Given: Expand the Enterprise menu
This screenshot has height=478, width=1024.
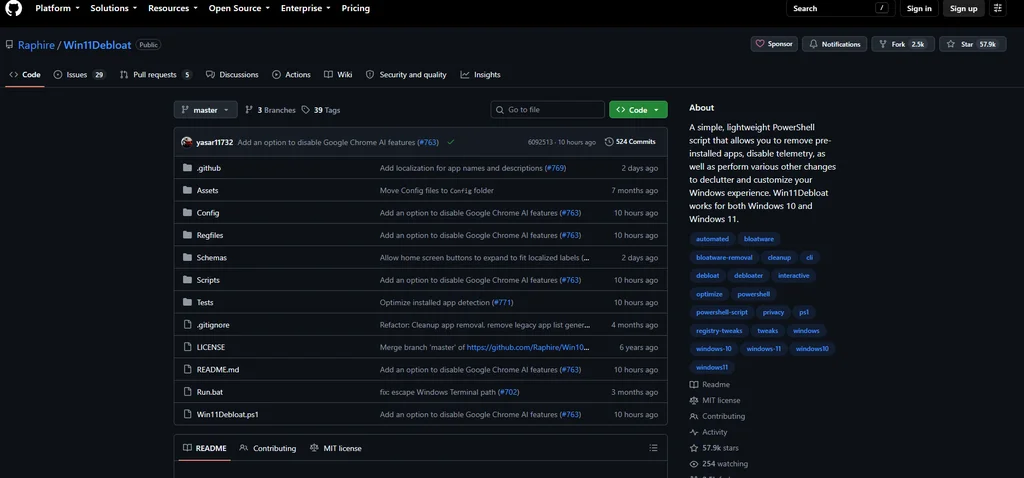Looking at the screenshot, I should pyautogui.click(x=305, y=8).
